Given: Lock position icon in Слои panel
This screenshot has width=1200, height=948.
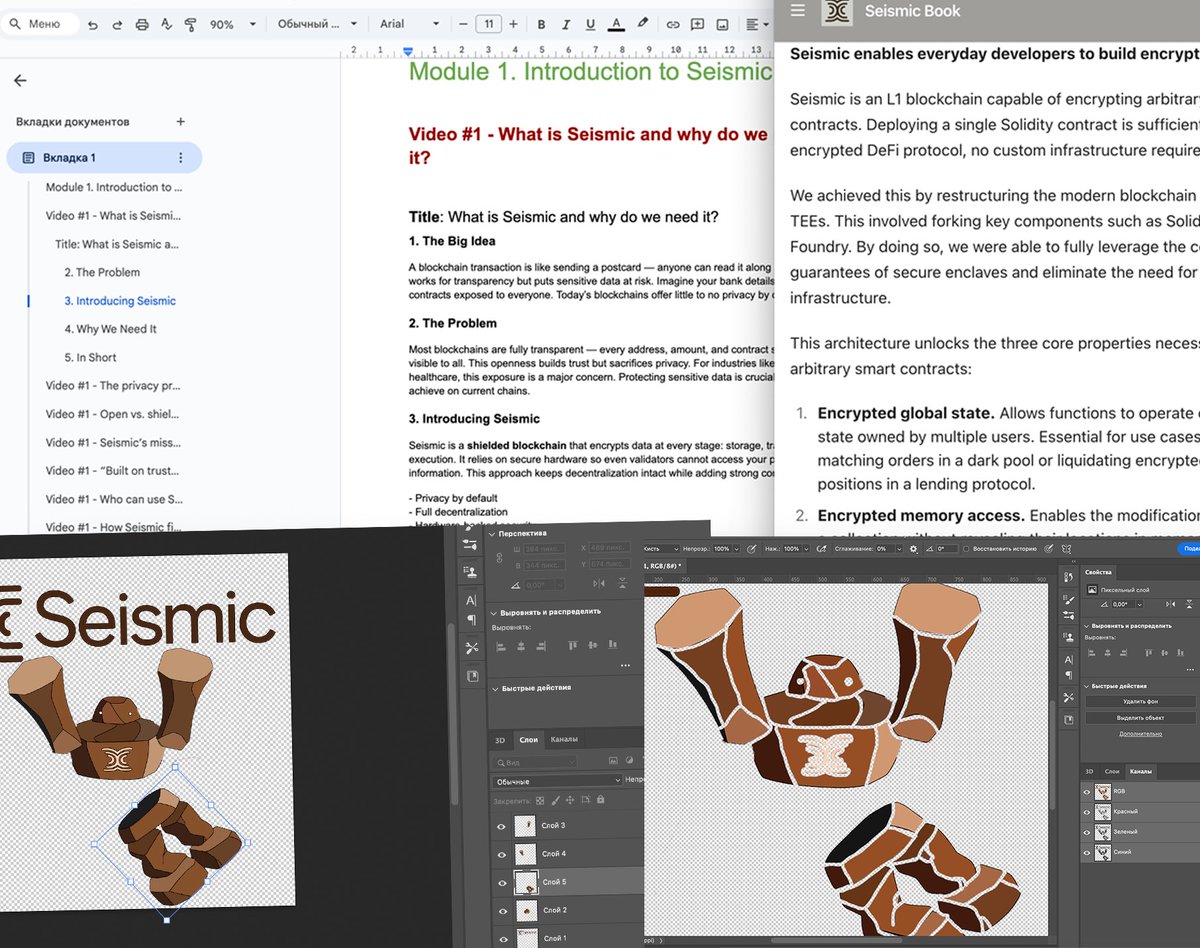Looking at the screenshot, I should [570, 800].
